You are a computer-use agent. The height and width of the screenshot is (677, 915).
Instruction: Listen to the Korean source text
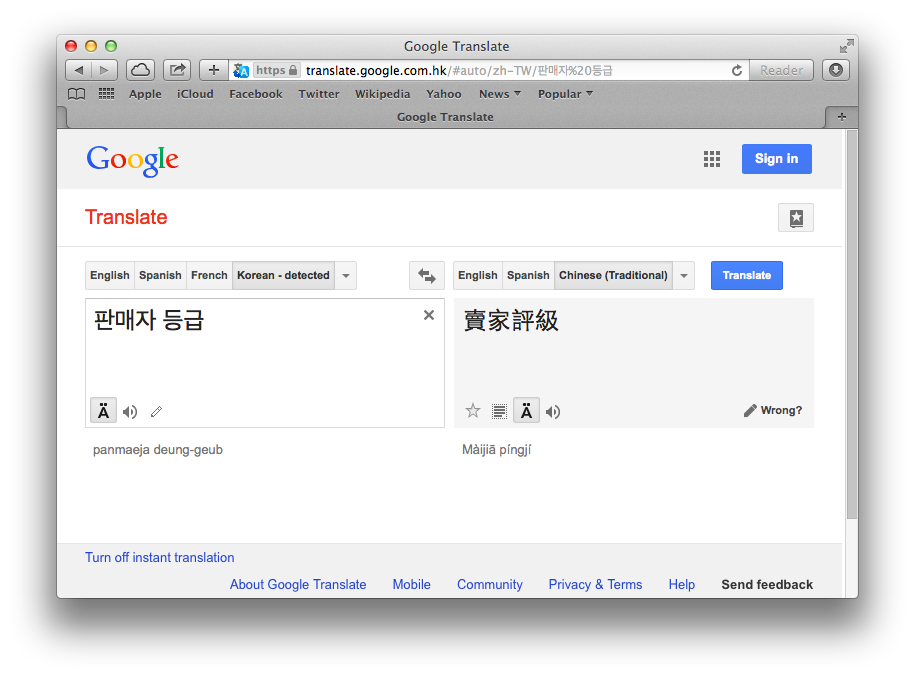click(x=130, y=411)
